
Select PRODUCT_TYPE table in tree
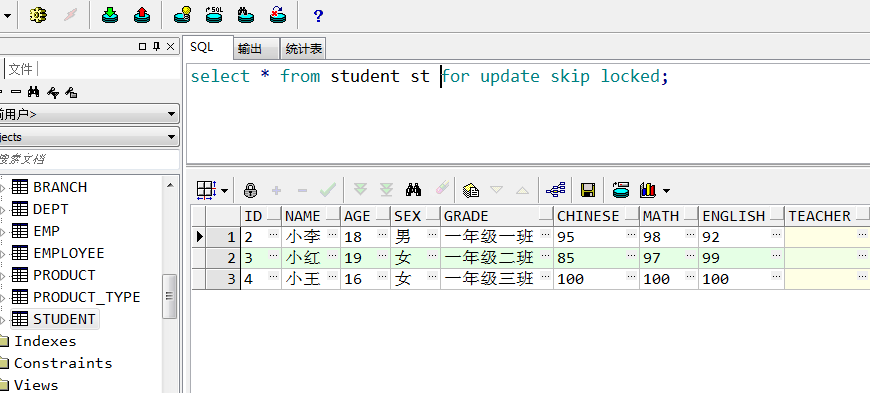[87, 297]
